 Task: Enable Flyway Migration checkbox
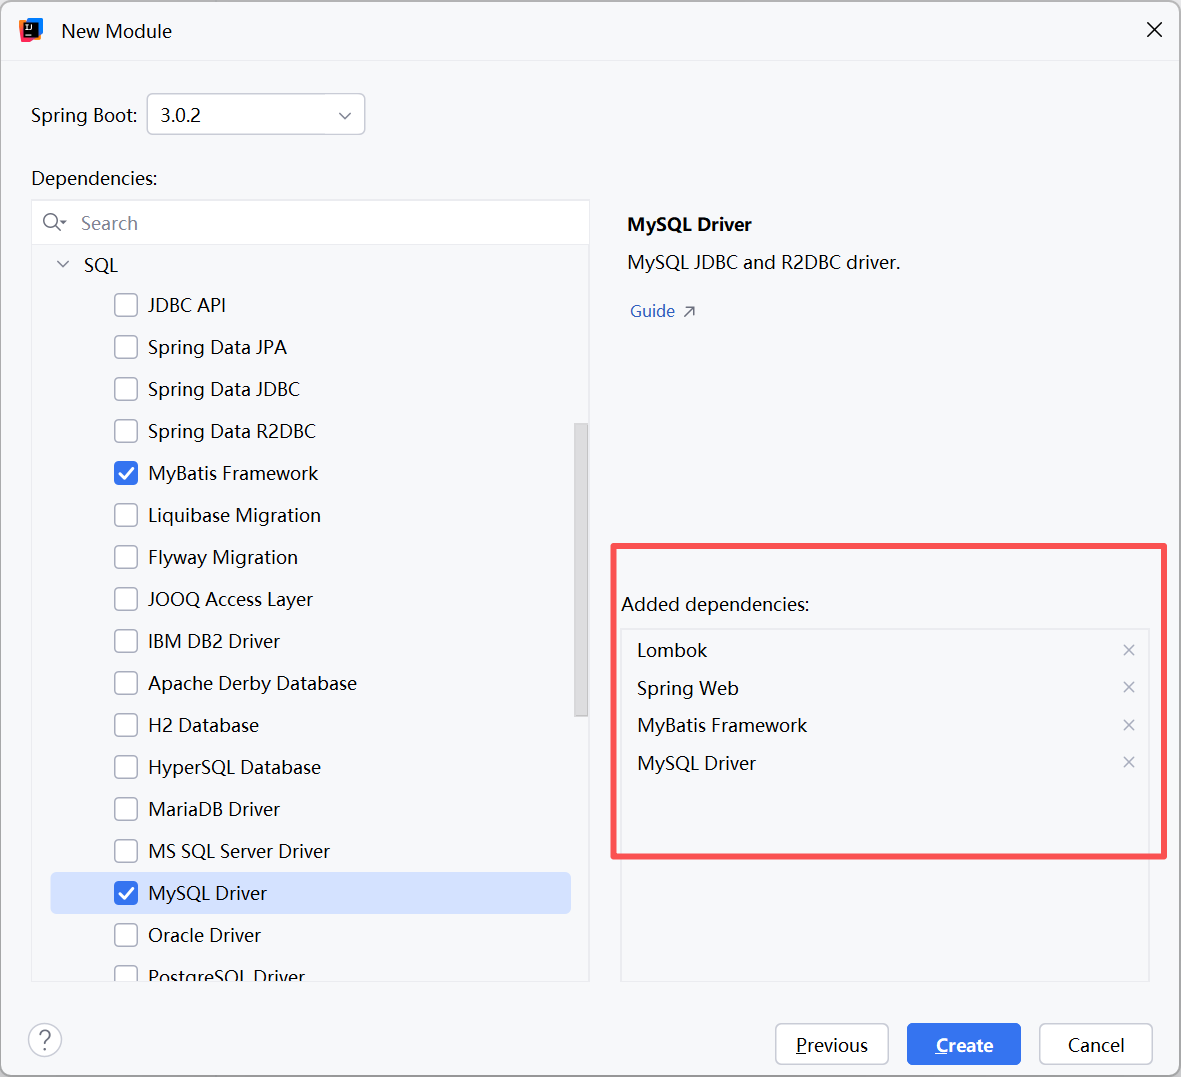coord(126,557)
